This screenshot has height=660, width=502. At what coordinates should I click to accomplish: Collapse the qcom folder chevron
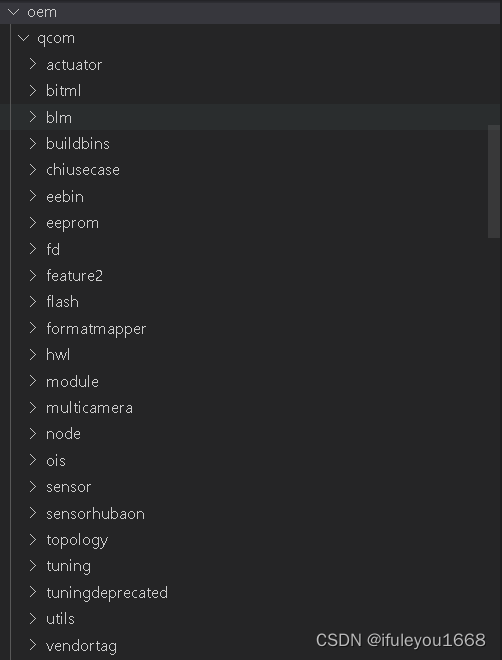(24, 38)
